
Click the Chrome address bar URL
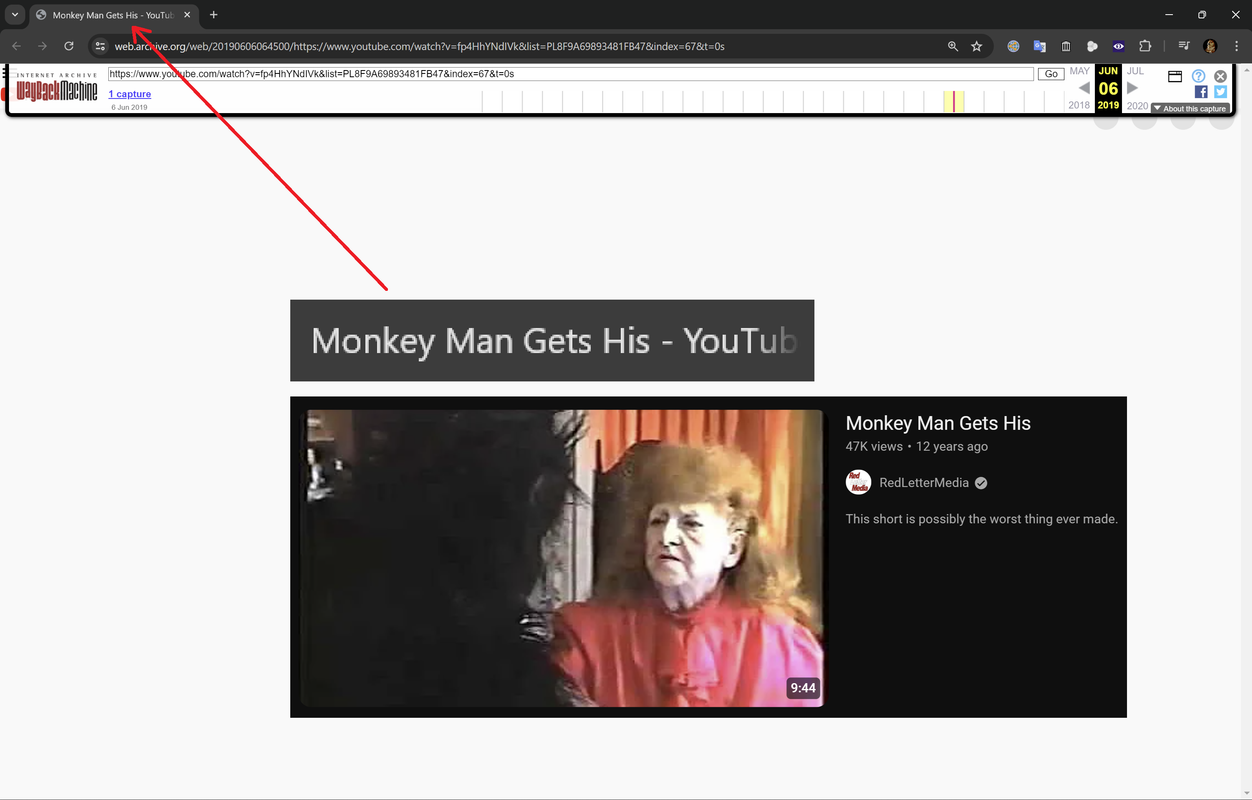pos(420,46)
